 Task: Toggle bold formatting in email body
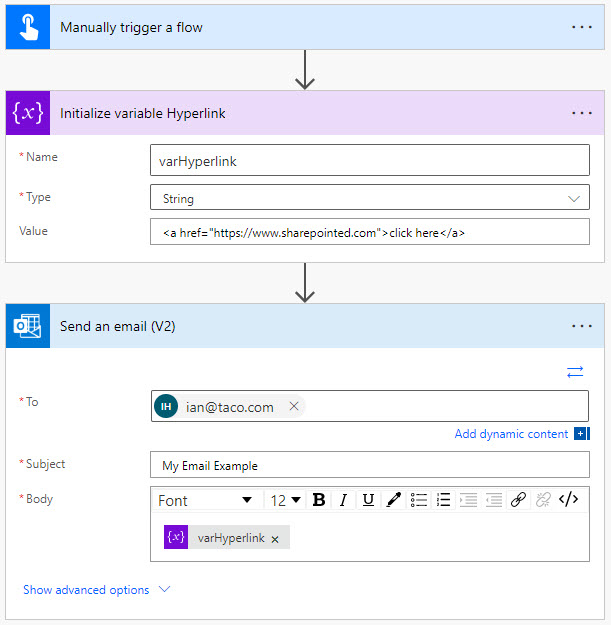click(x=318, y=499)
